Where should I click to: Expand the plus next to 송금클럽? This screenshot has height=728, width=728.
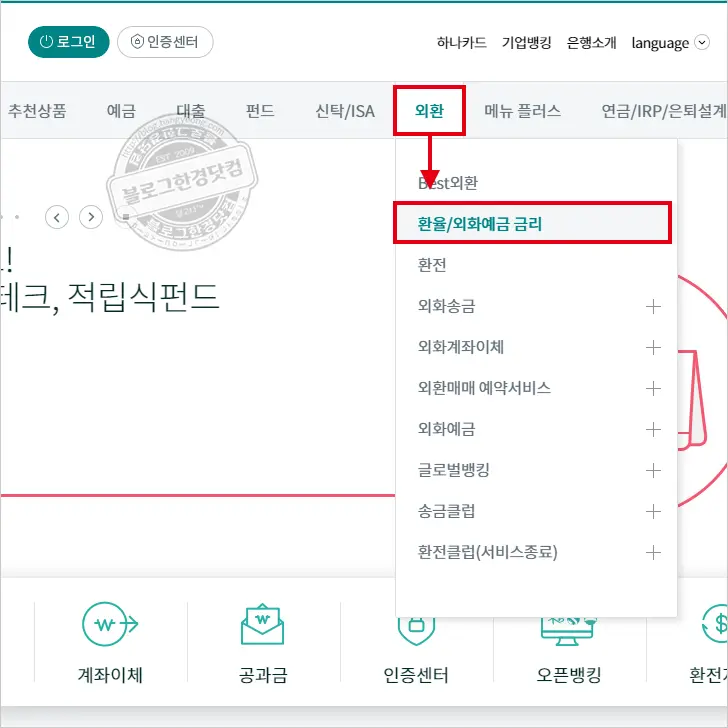[653, 512]
